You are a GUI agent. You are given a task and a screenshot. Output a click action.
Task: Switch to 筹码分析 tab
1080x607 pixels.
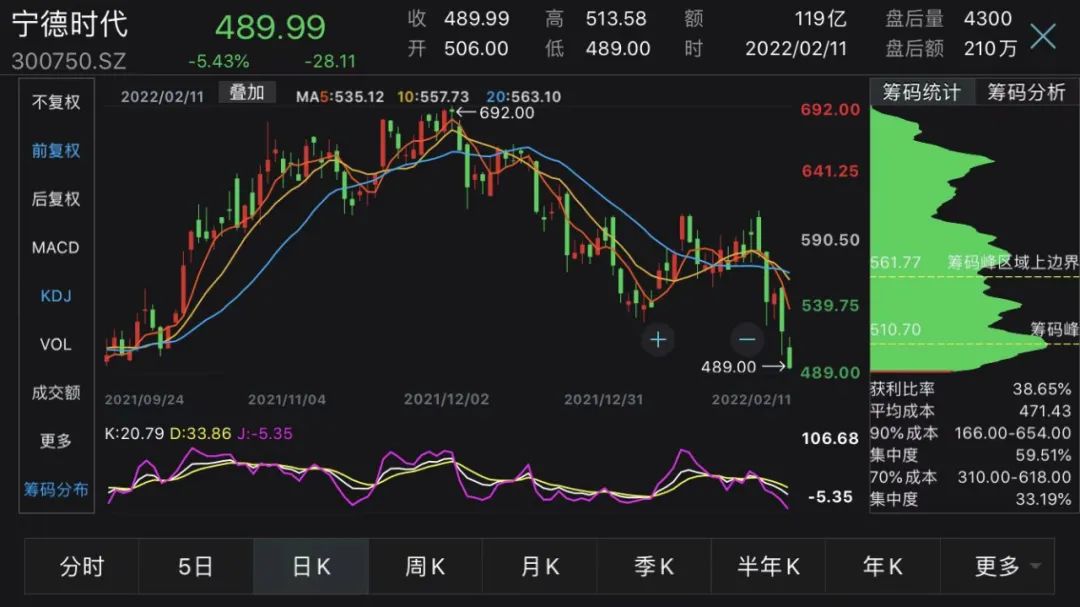point(1026,92)
